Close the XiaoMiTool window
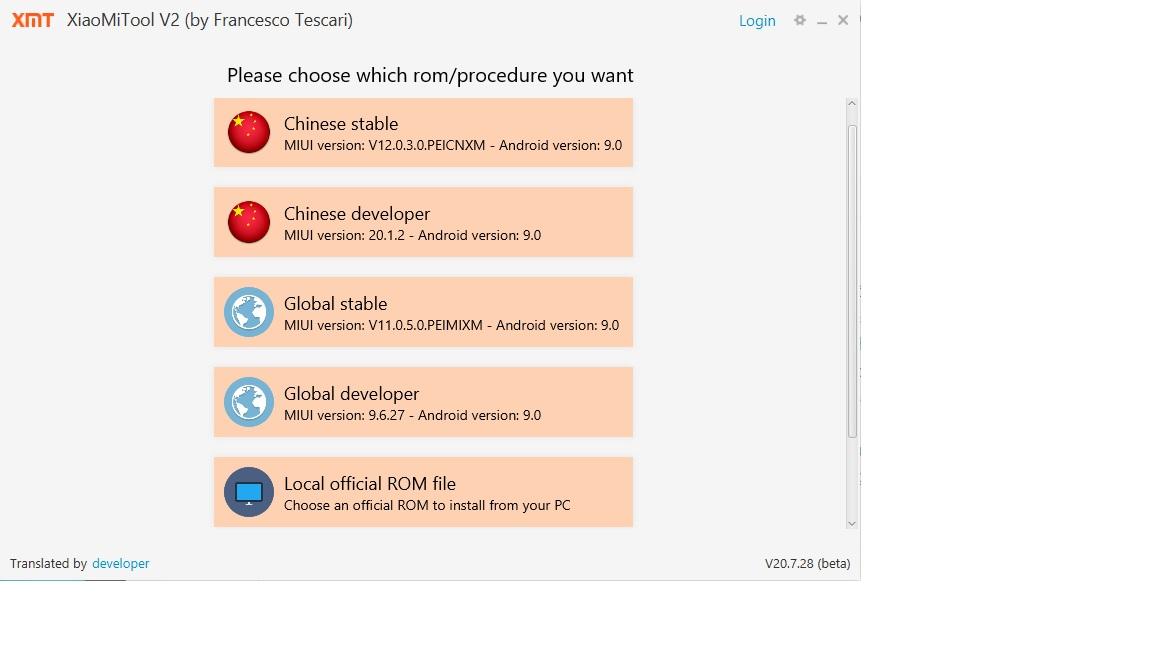The image size is (1152, 648). tap(843, 20)
